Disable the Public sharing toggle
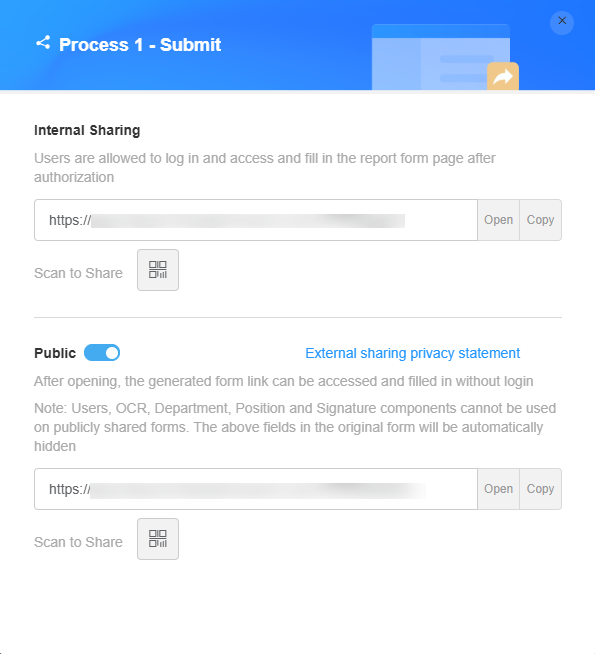 tap(102, 353)
